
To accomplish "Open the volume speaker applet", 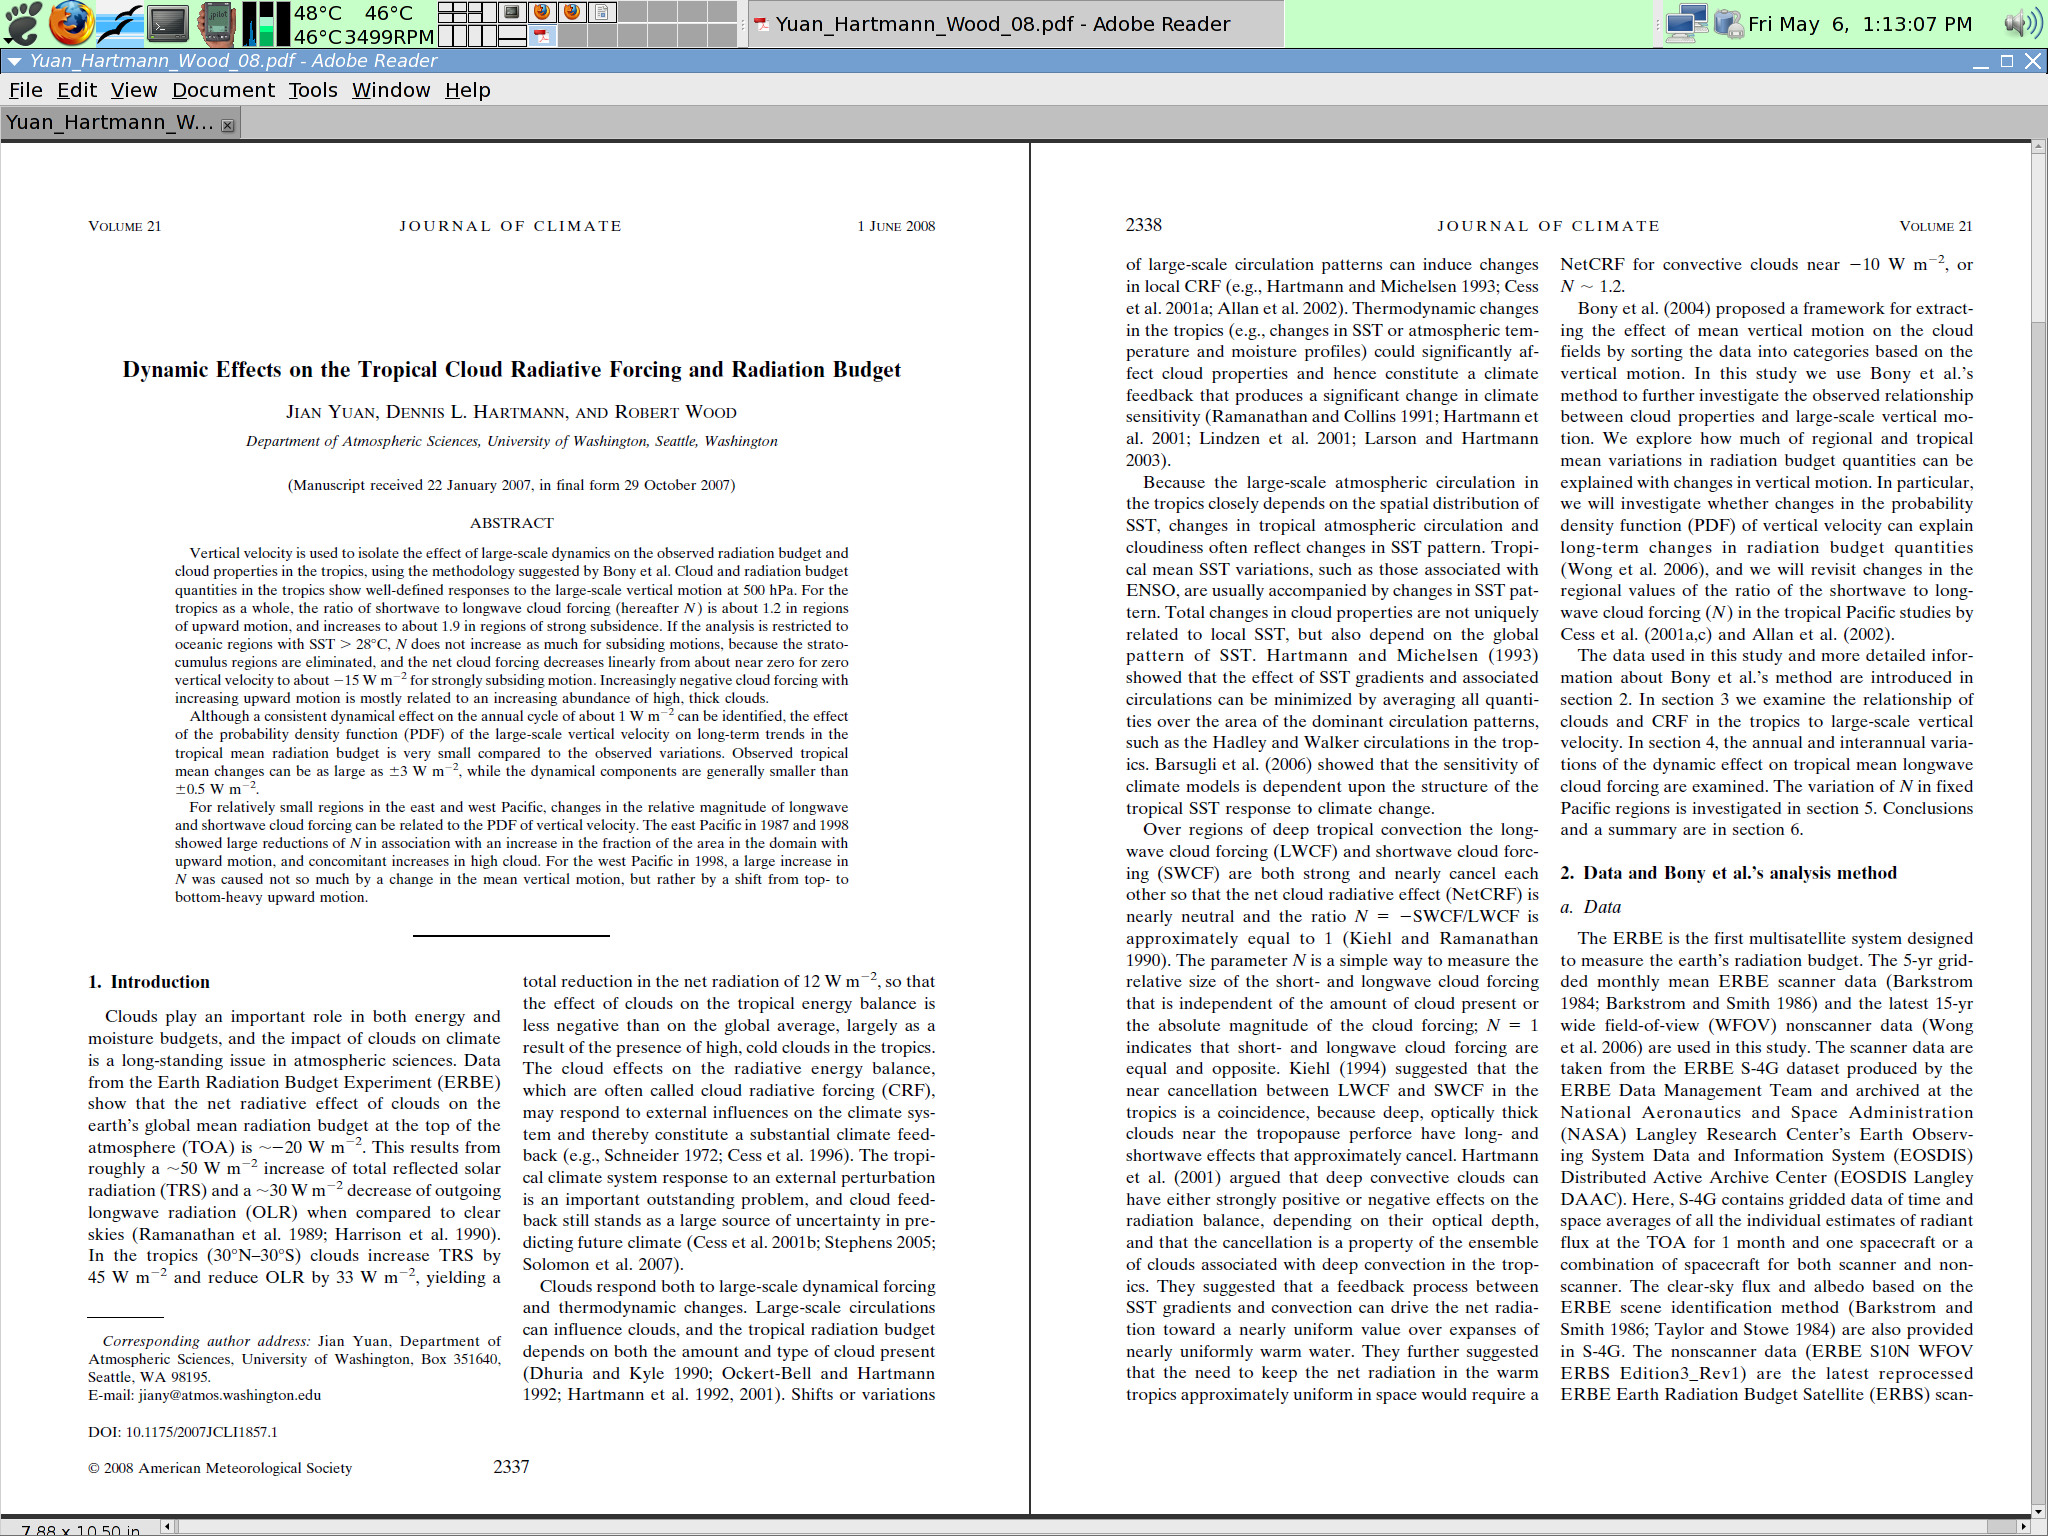I will point(2022,23).
